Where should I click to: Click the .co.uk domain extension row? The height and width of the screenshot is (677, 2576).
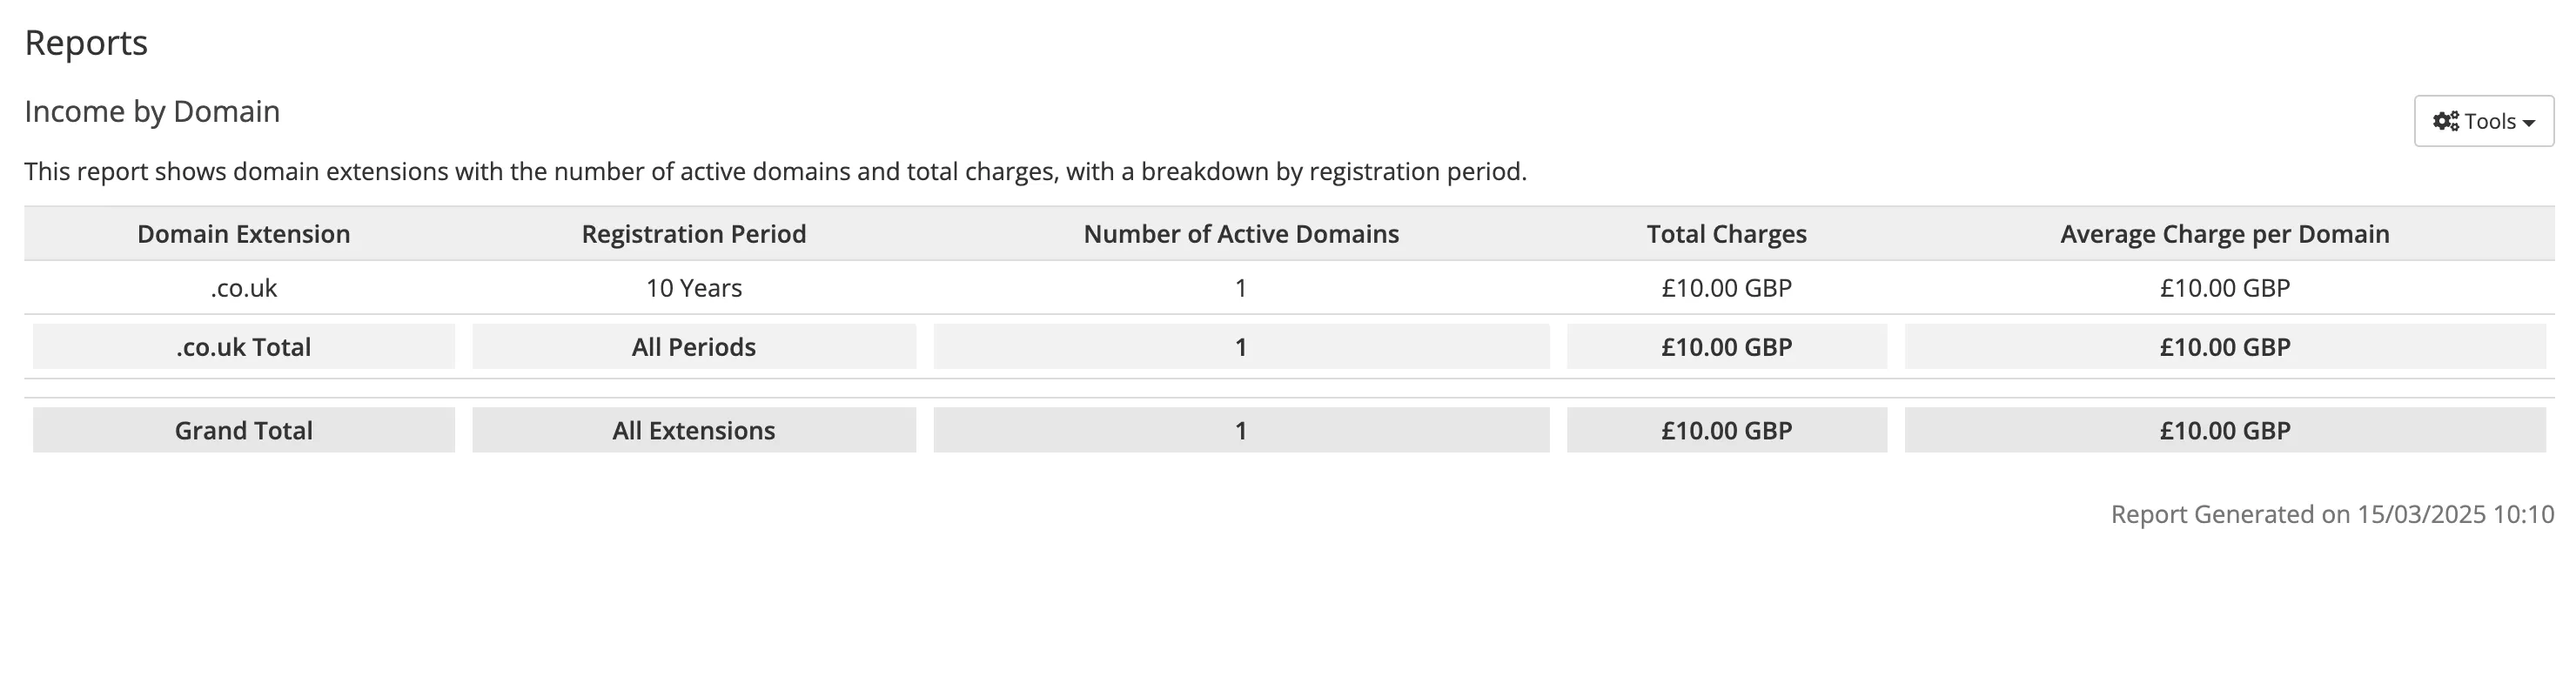tap(243, 288)
